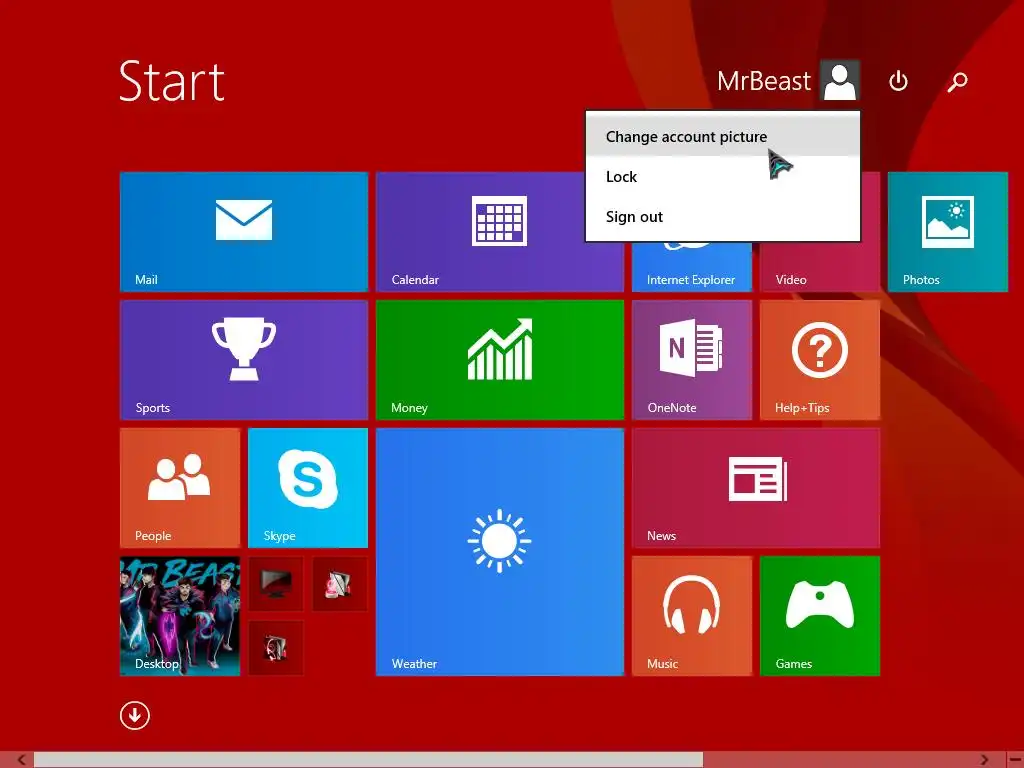
Task: Select Change account picture
Action: [x=722, y=136]
